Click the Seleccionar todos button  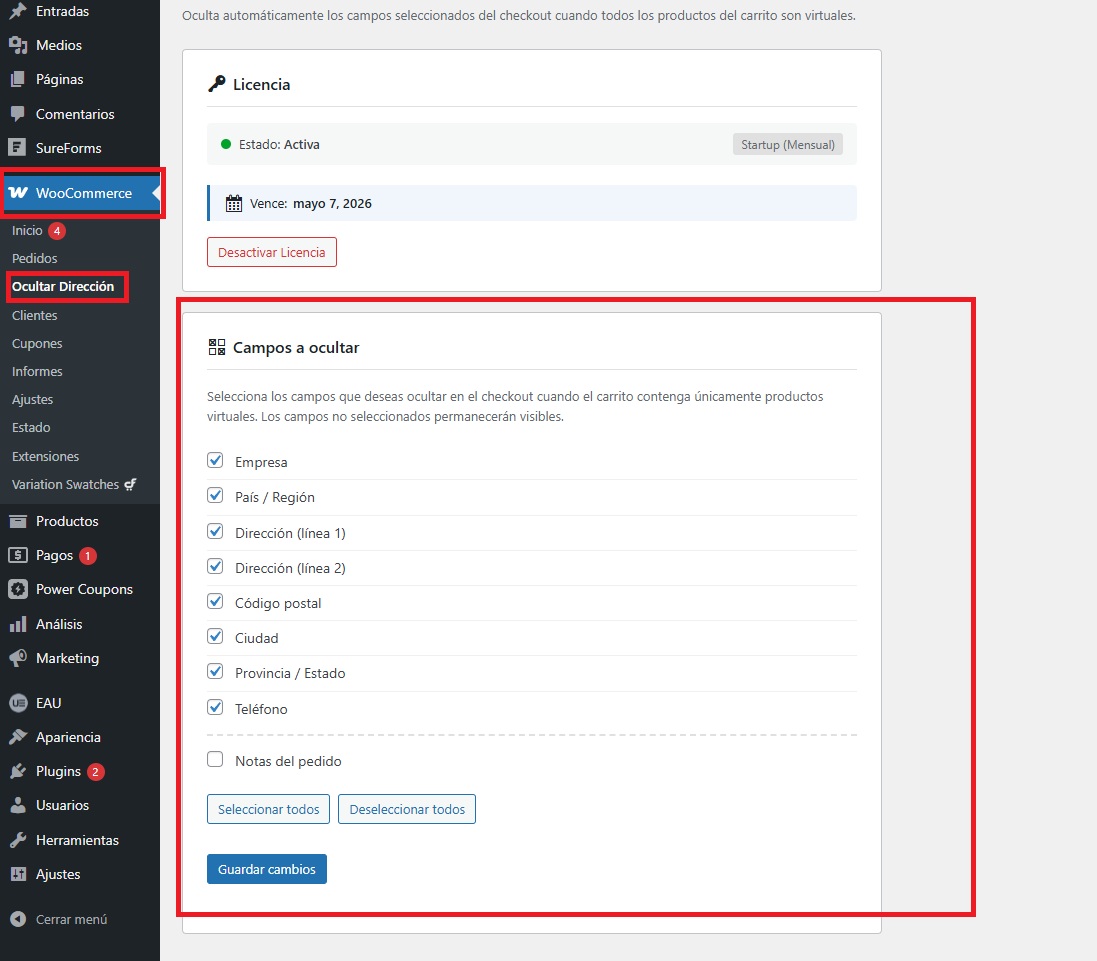point(268,809)
